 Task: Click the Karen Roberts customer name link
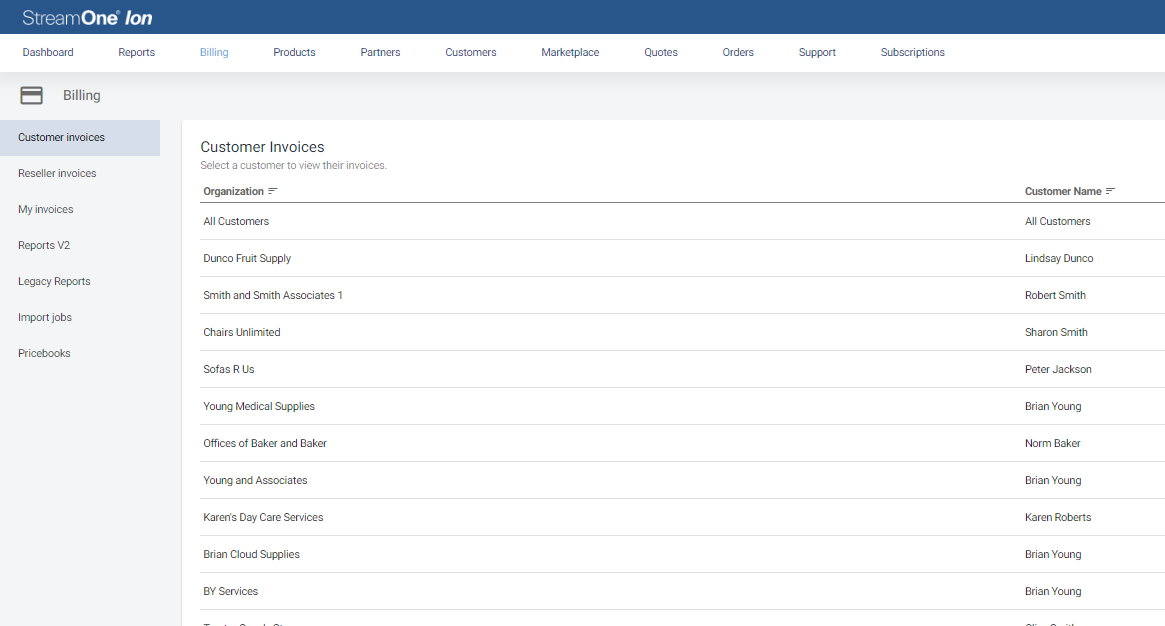[x=1058, y=517]
